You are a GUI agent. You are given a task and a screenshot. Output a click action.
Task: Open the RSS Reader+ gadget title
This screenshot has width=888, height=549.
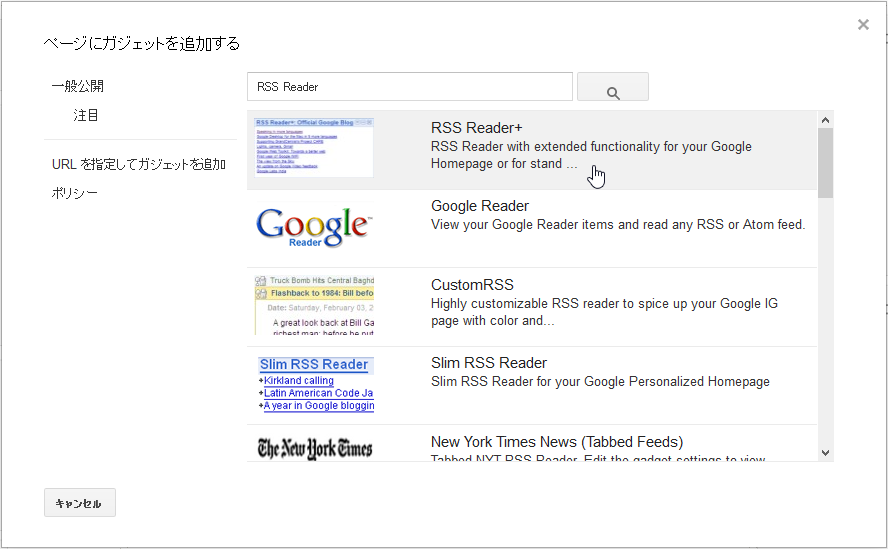(476, 127)
